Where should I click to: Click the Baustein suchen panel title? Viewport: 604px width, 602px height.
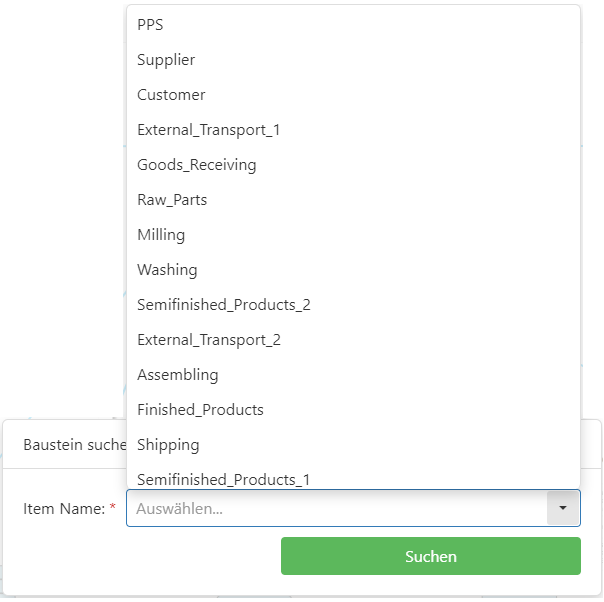coord(74,444)
